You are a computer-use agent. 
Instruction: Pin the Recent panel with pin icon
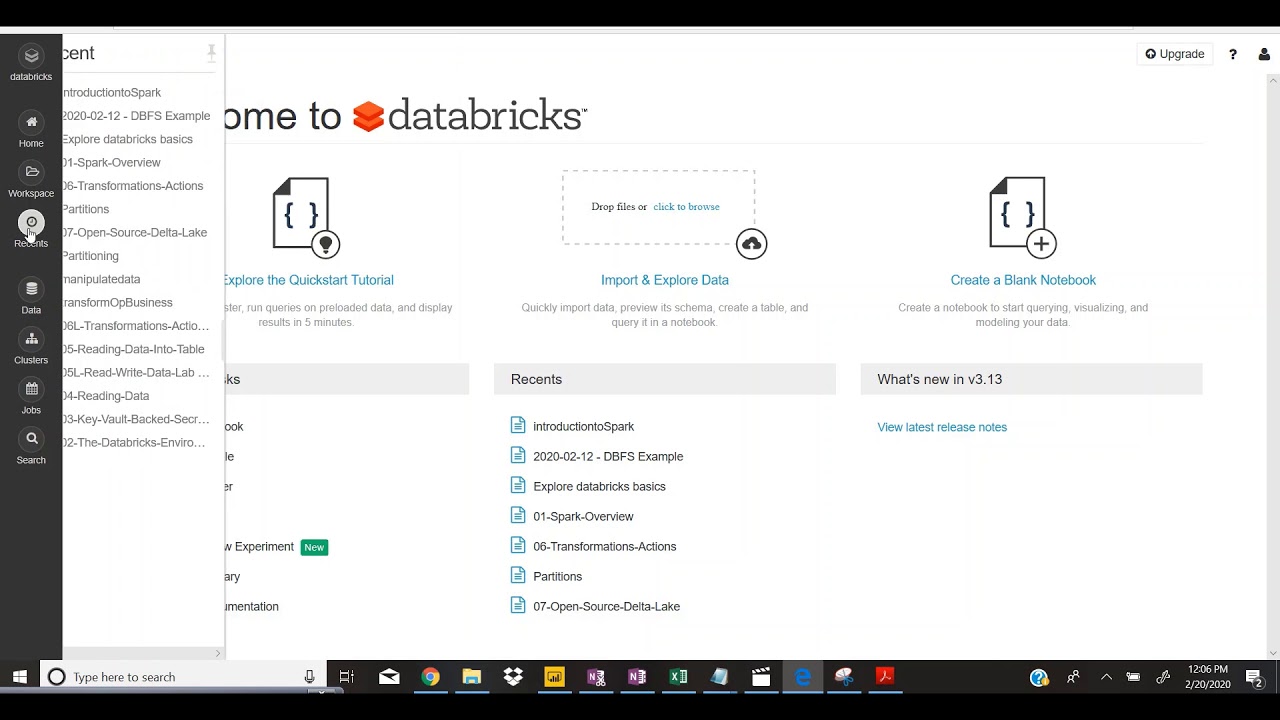[211, 53]
